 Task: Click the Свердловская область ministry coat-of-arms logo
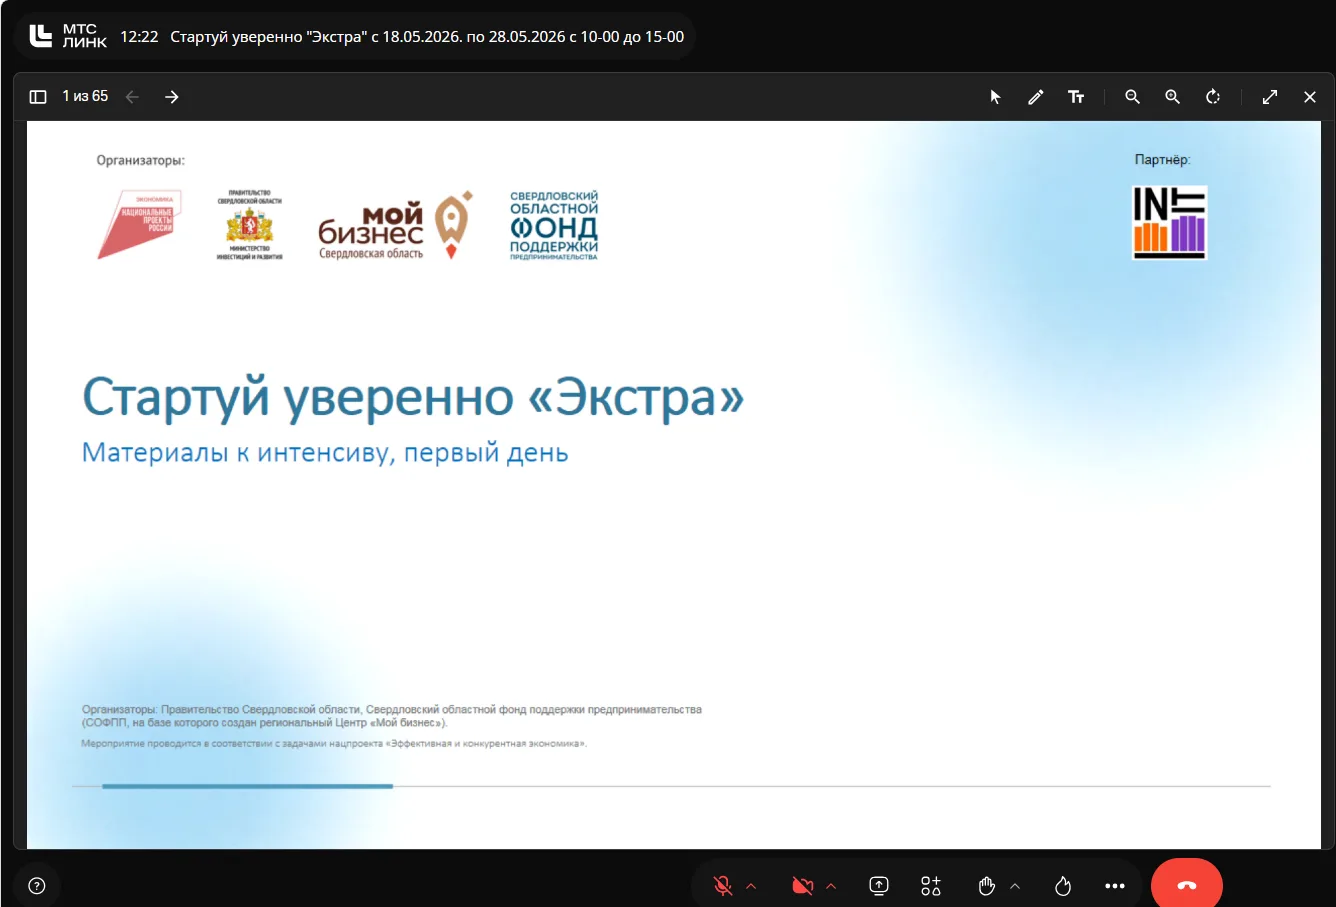[x=249, y=225]
